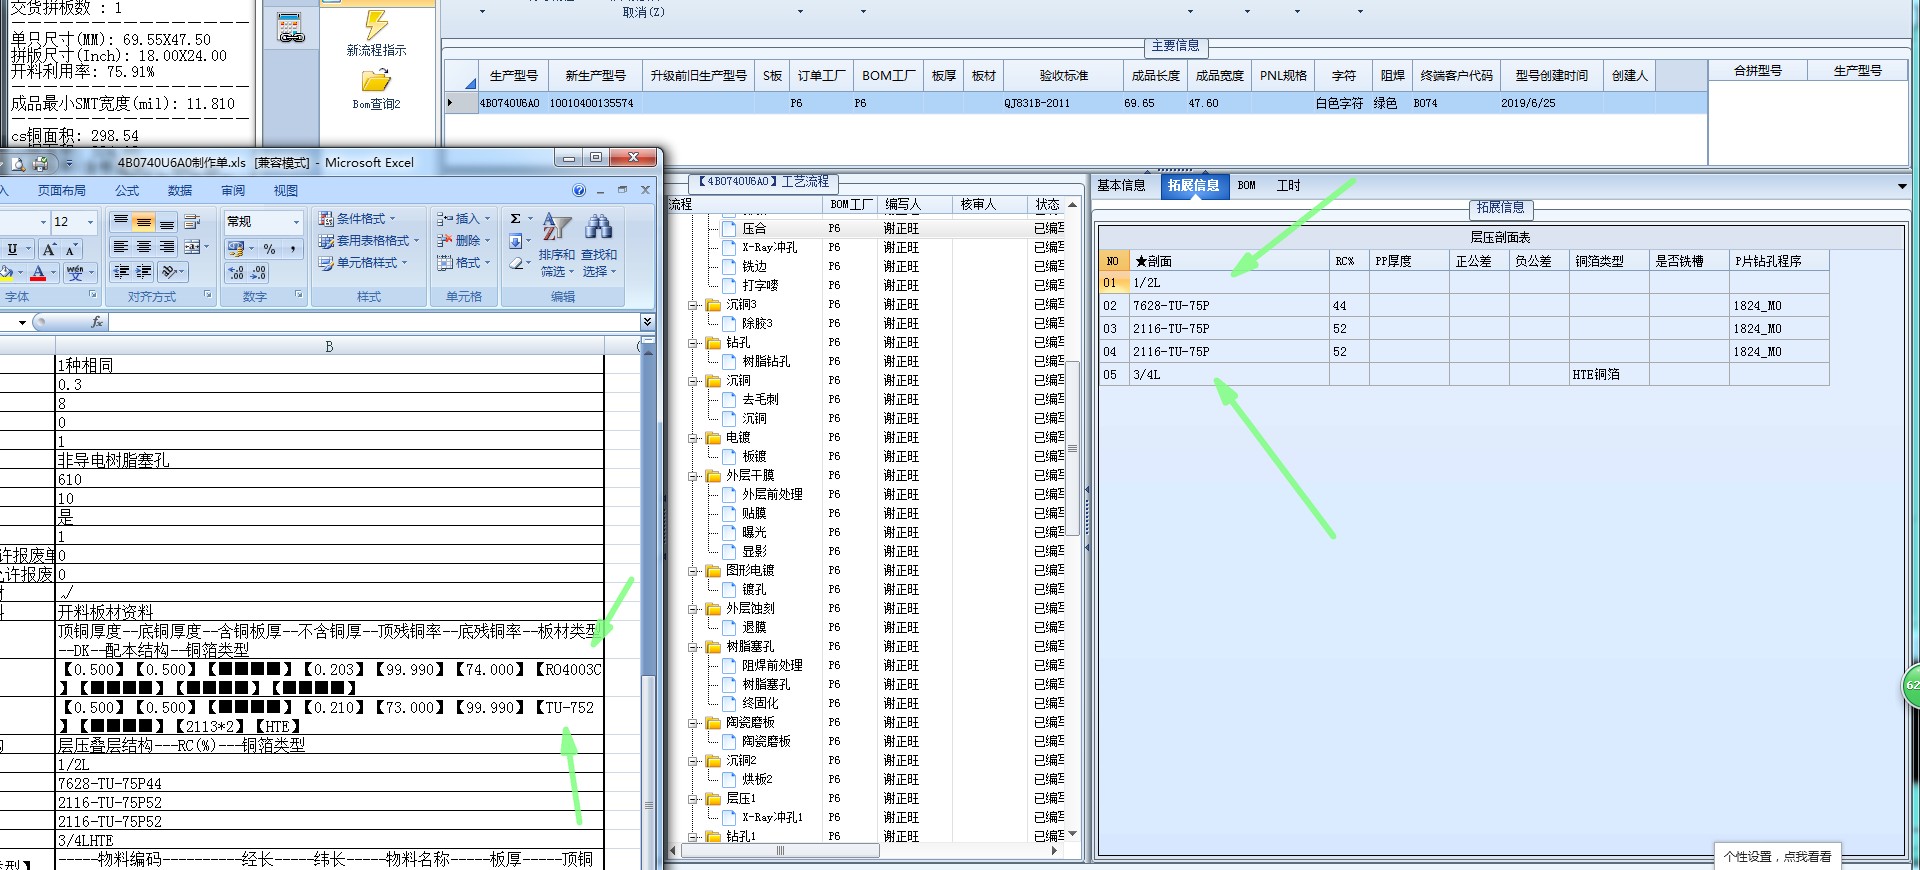Apply percent style format
This screenshot has height=870, width=1920.
click(269, 248)
